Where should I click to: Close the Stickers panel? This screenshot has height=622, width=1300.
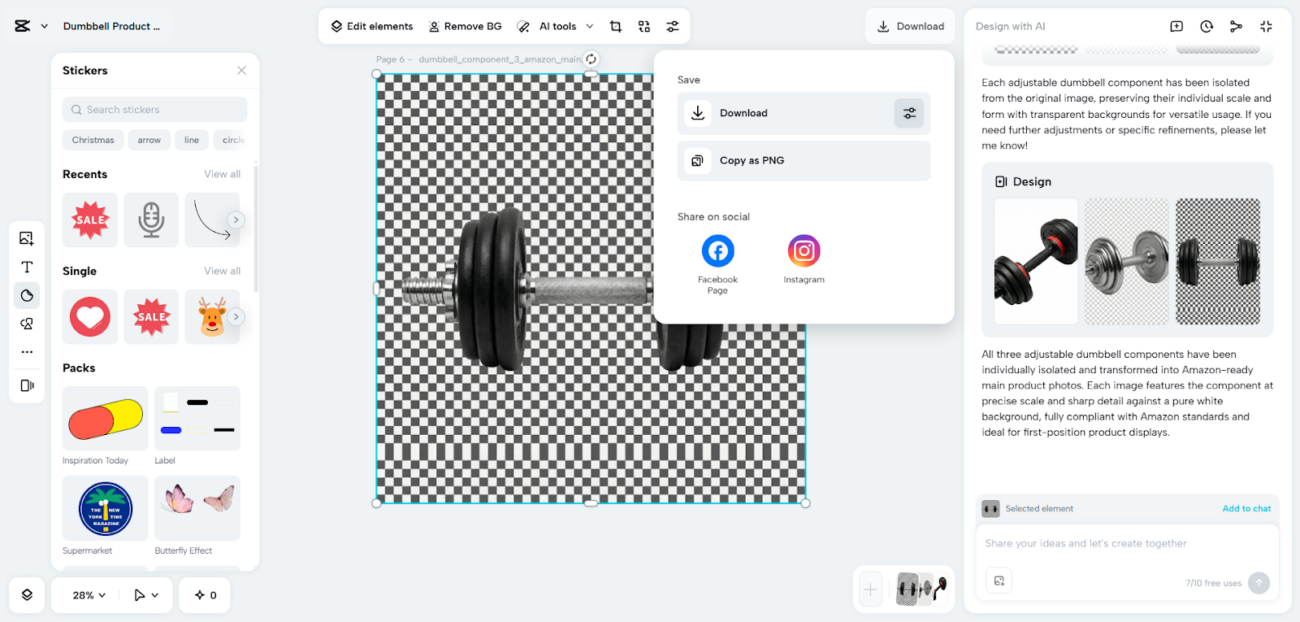pyautogui.click(x=241, y=71)
